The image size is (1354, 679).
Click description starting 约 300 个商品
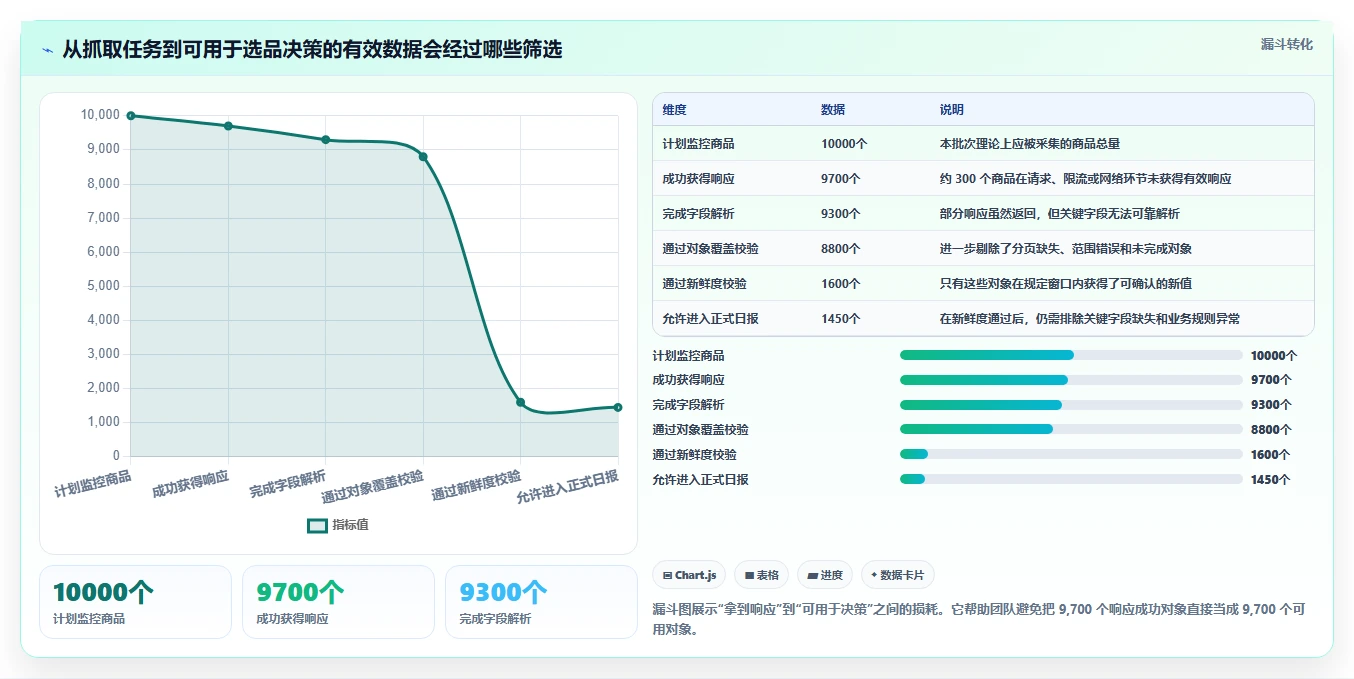click(1085, 179)
